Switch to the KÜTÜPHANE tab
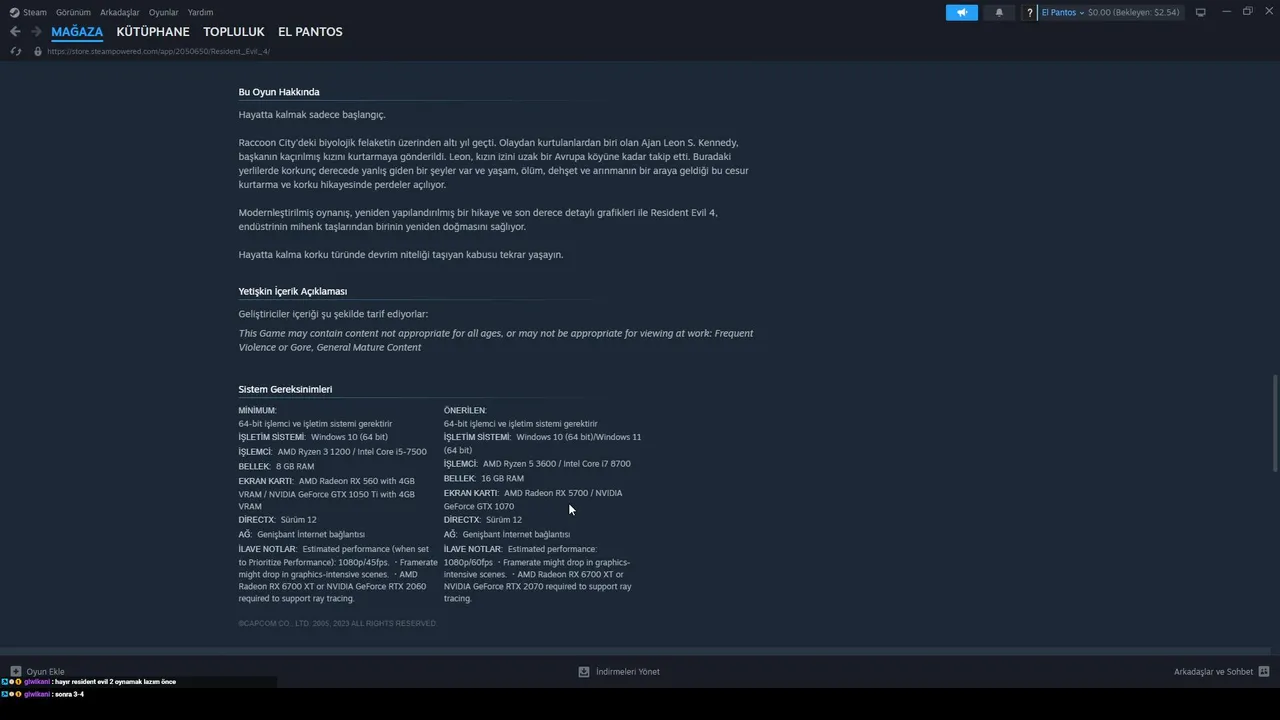1280x720 pixels. click(x=153, y=32)
